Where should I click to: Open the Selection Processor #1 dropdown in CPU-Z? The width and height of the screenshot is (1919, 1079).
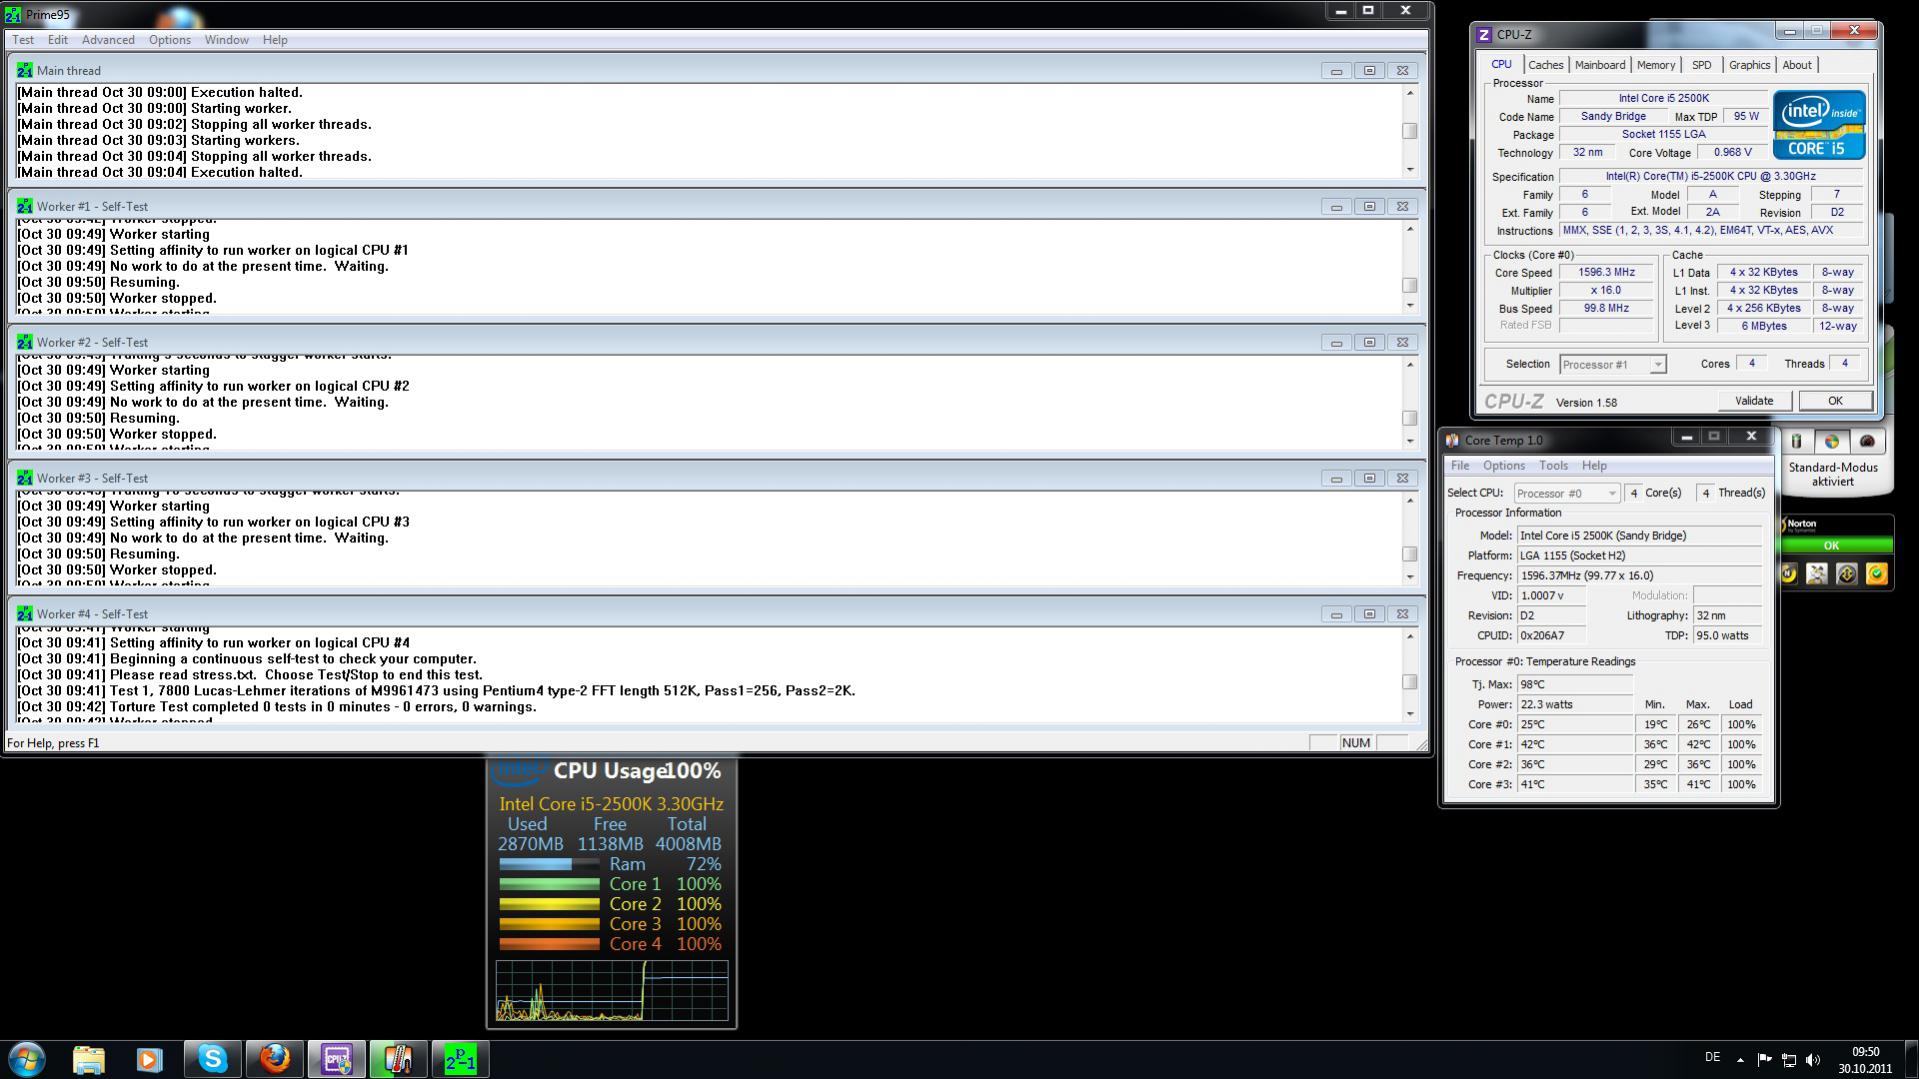tap(1612, 365)
